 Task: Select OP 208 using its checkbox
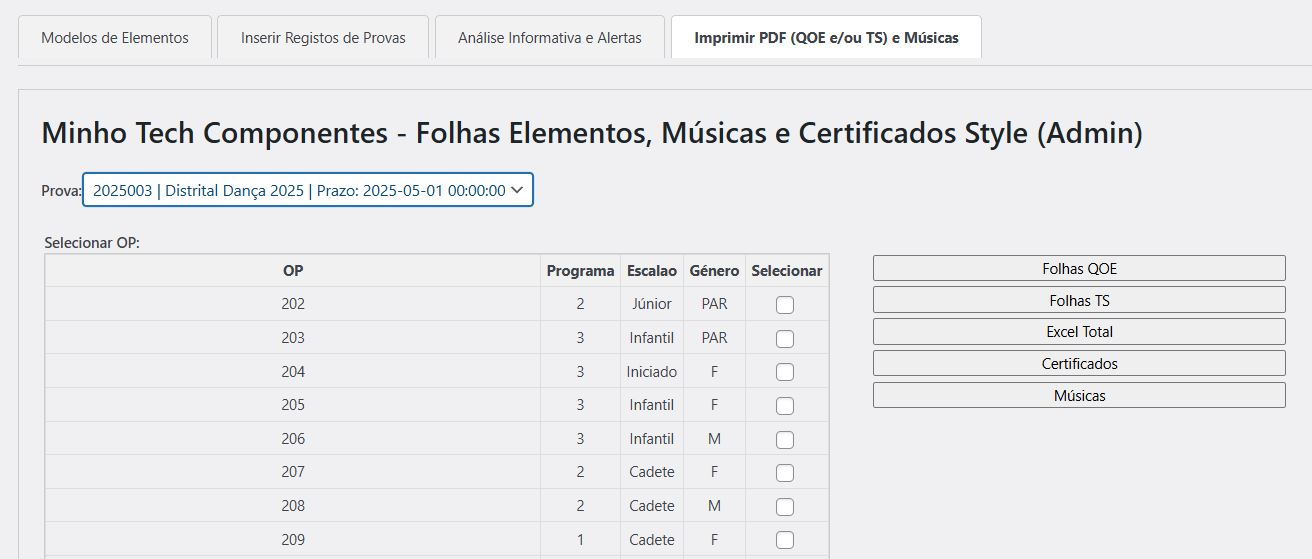click(785, 506)
